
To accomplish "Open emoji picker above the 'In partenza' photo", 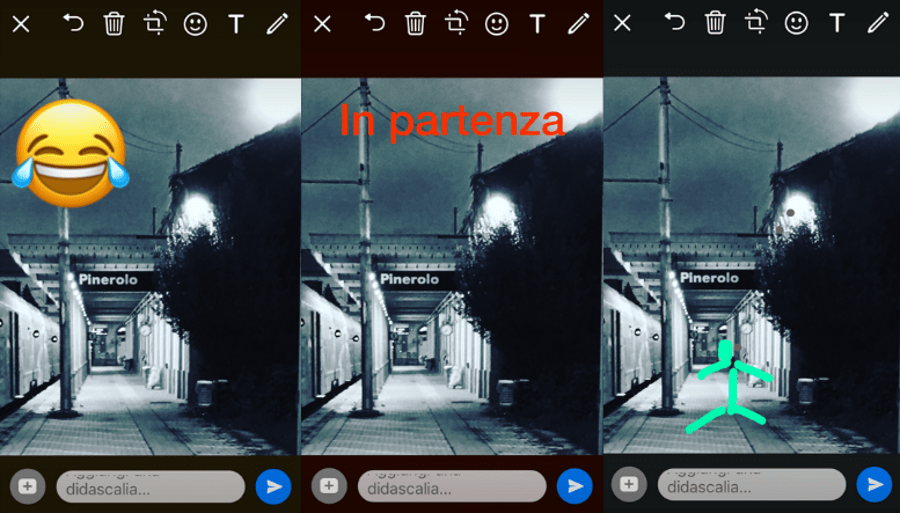I will (496, 23).
